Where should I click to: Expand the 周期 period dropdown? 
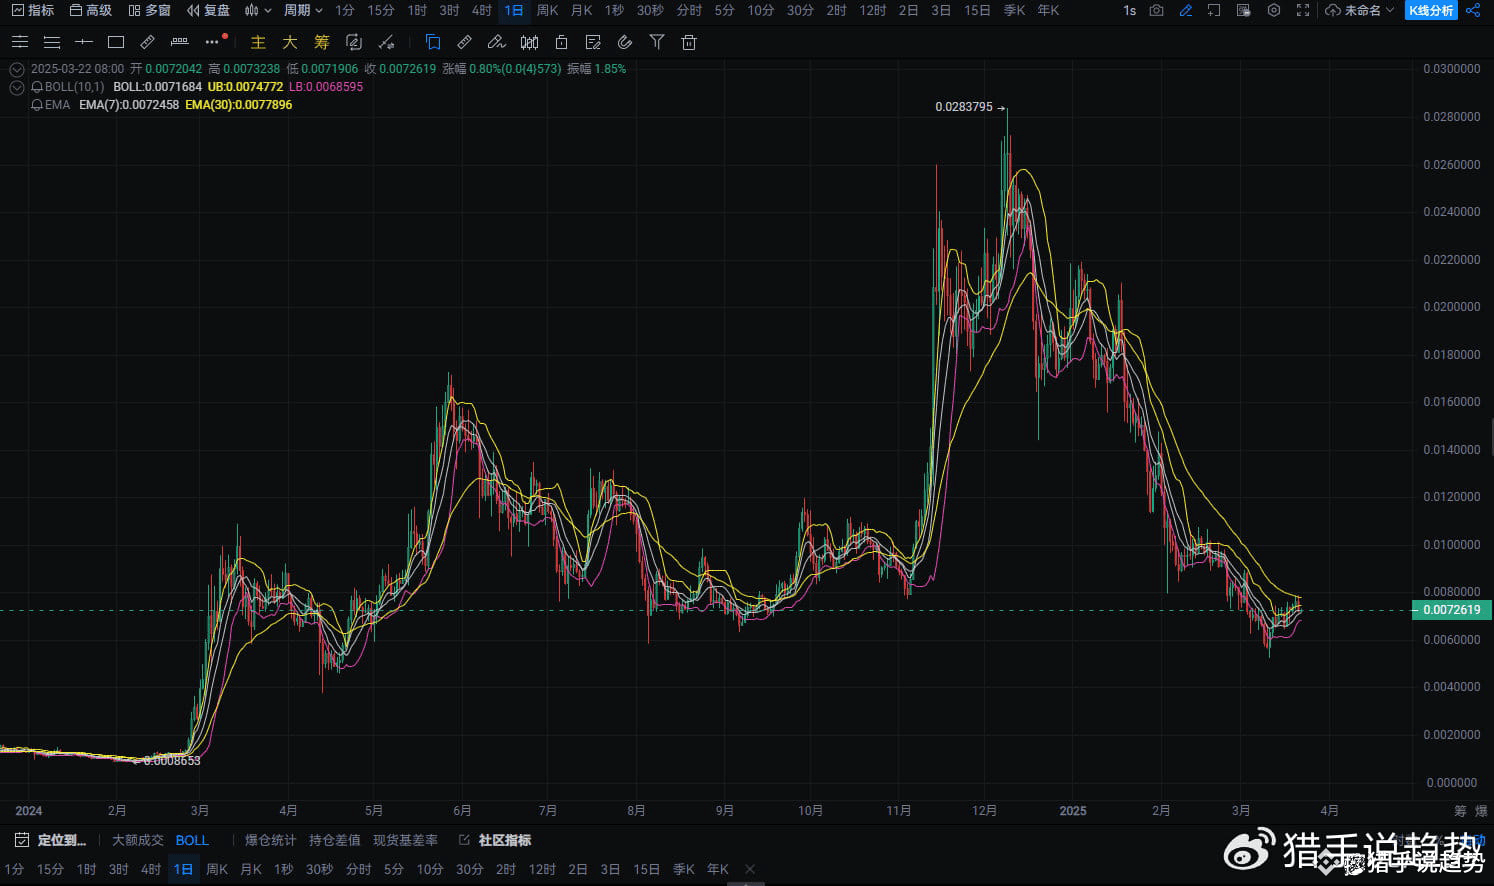tap(303, 10)
